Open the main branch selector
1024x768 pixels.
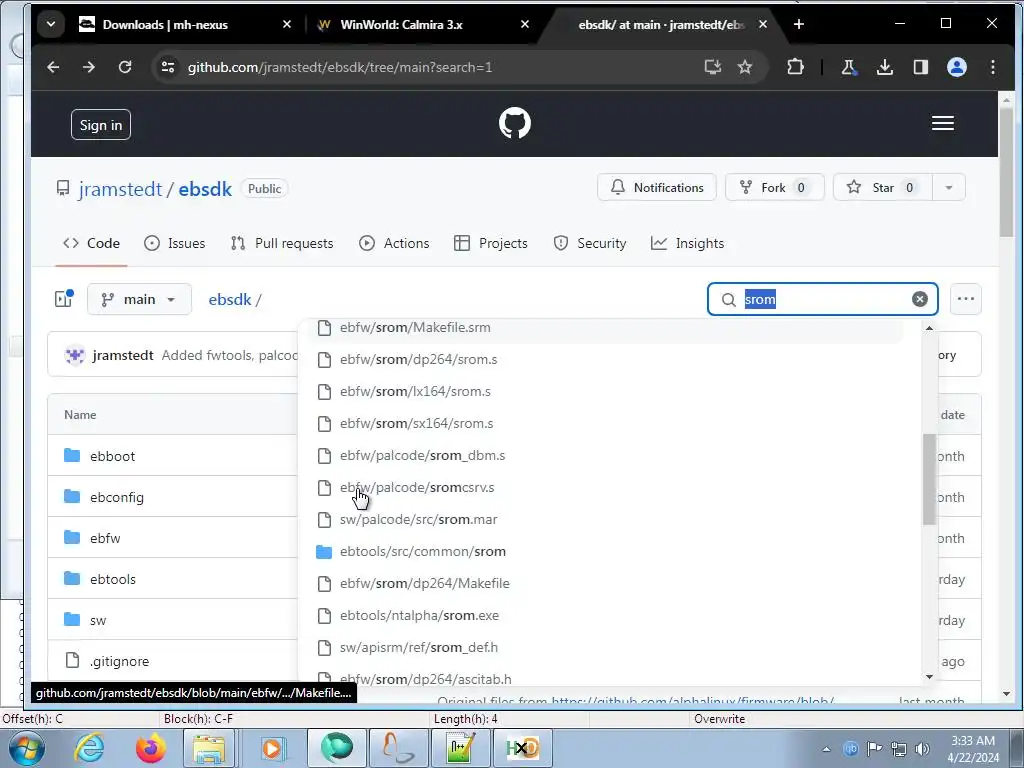click(139, 299)
